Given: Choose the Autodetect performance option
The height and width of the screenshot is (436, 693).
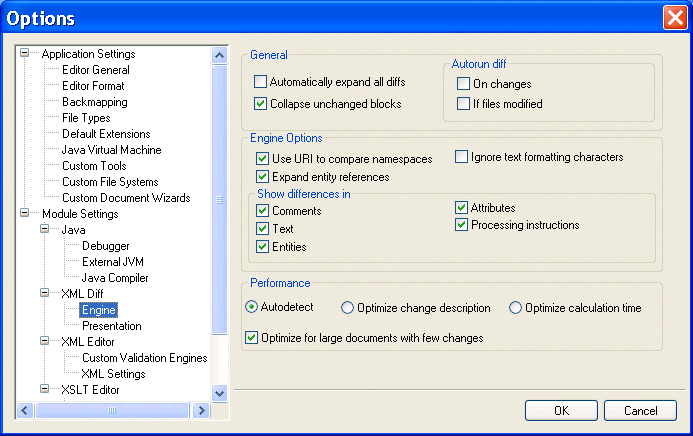Looking at the screenshot, I should tap(252, 308).
